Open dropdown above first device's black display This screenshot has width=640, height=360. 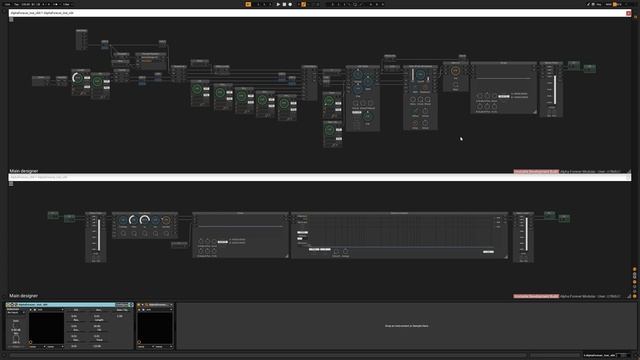click(x=51, y=310)
